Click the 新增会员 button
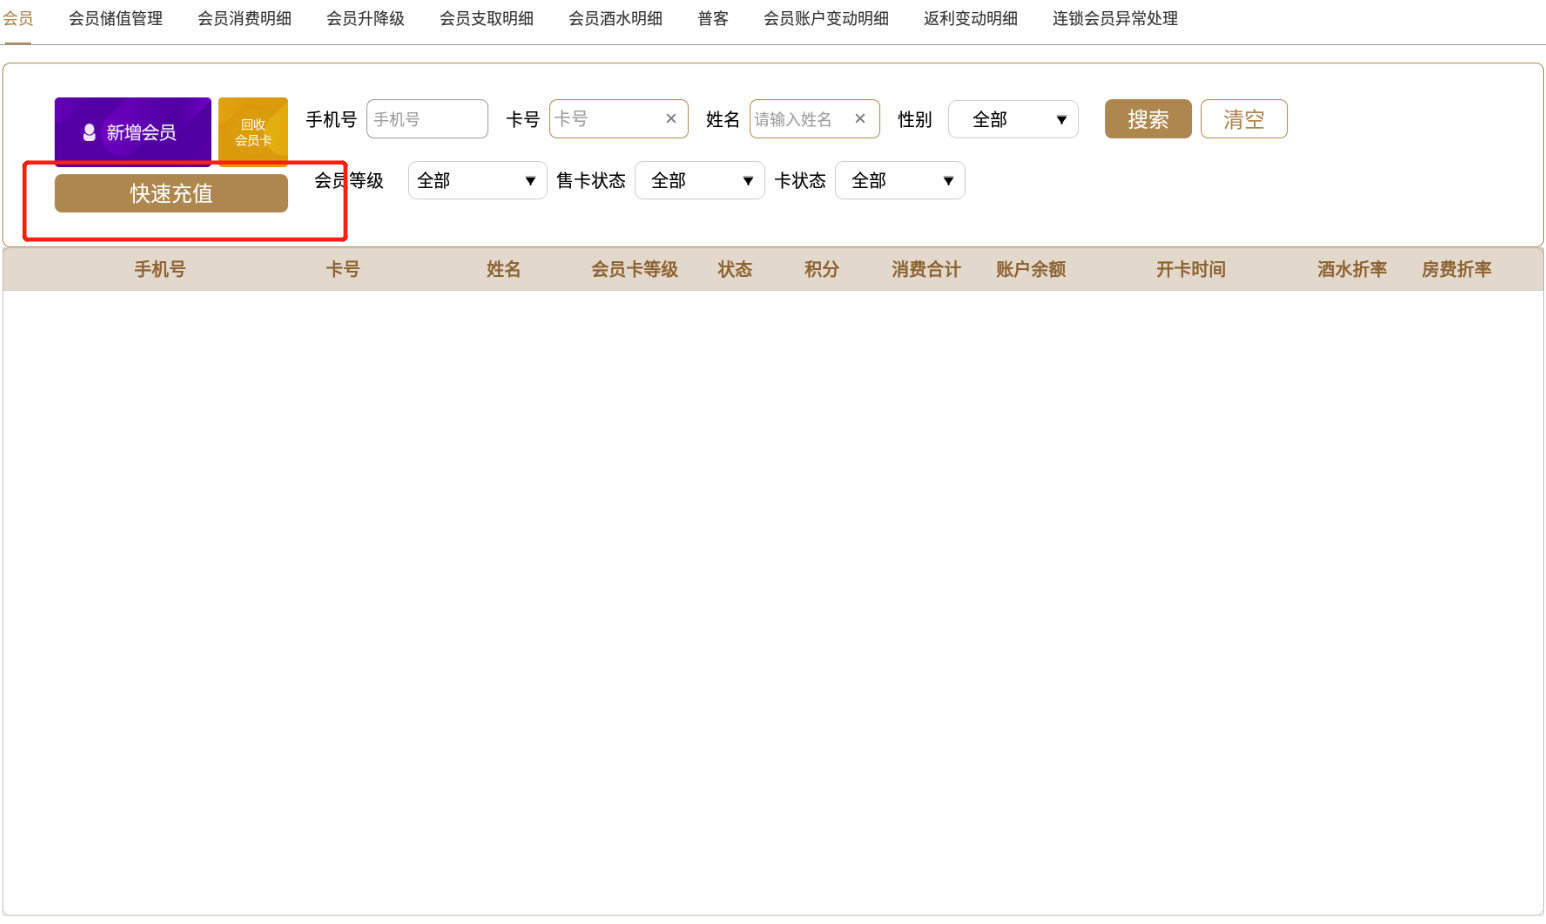The width and height of the screenshot is (1546, 924). pos(133,131)
